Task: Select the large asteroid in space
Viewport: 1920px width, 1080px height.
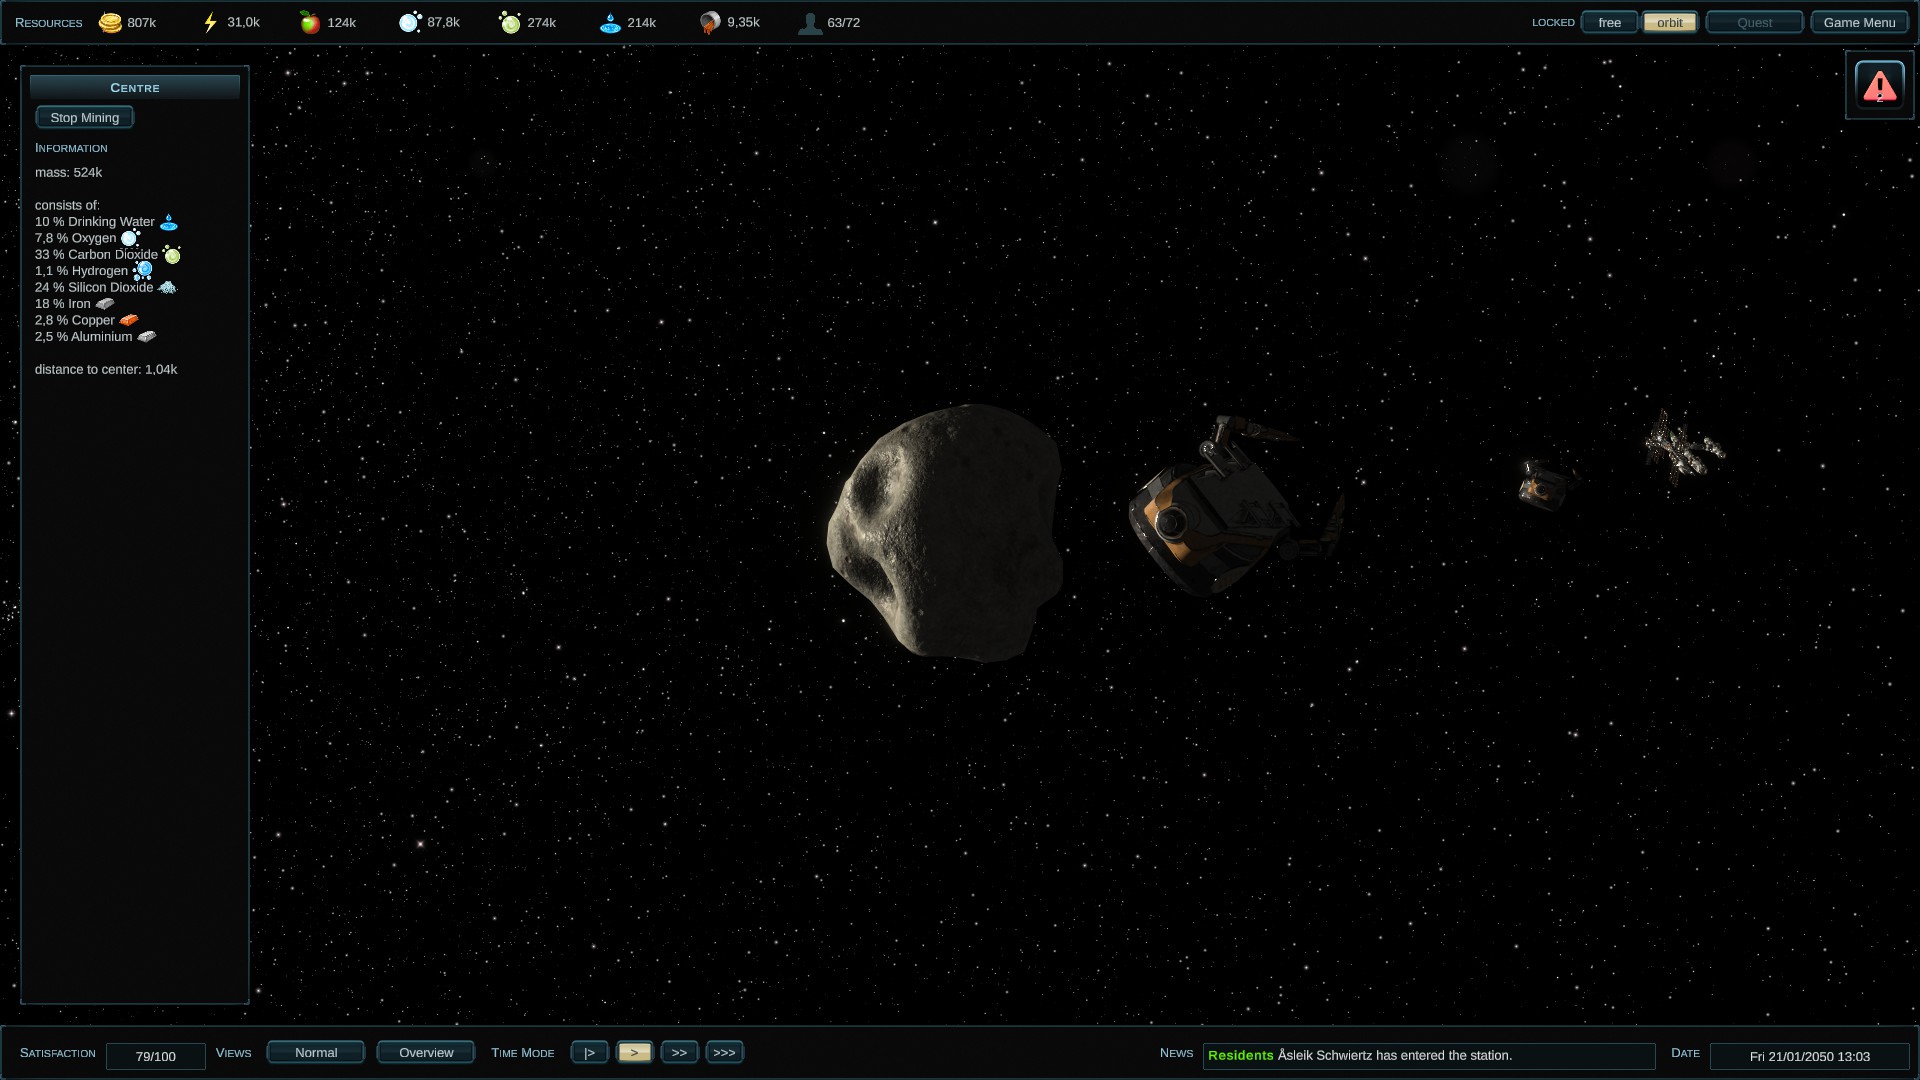Action: (945, 532)
